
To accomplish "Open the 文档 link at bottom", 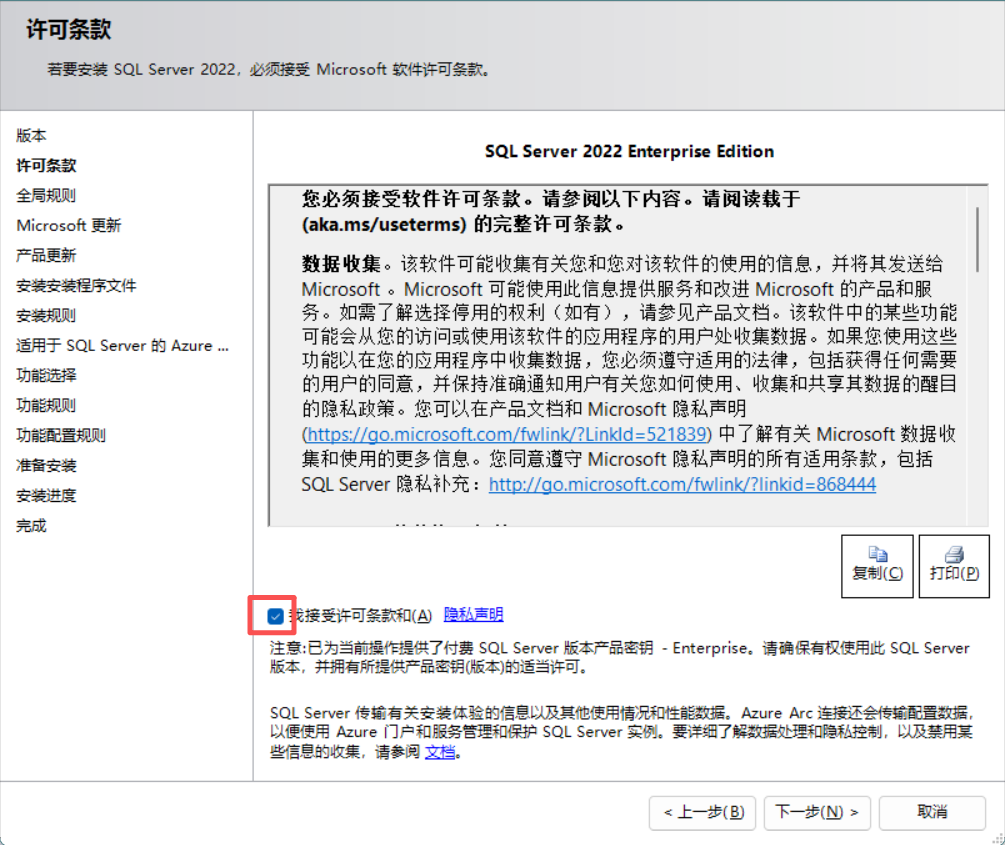I will click(x=440, y=751).
